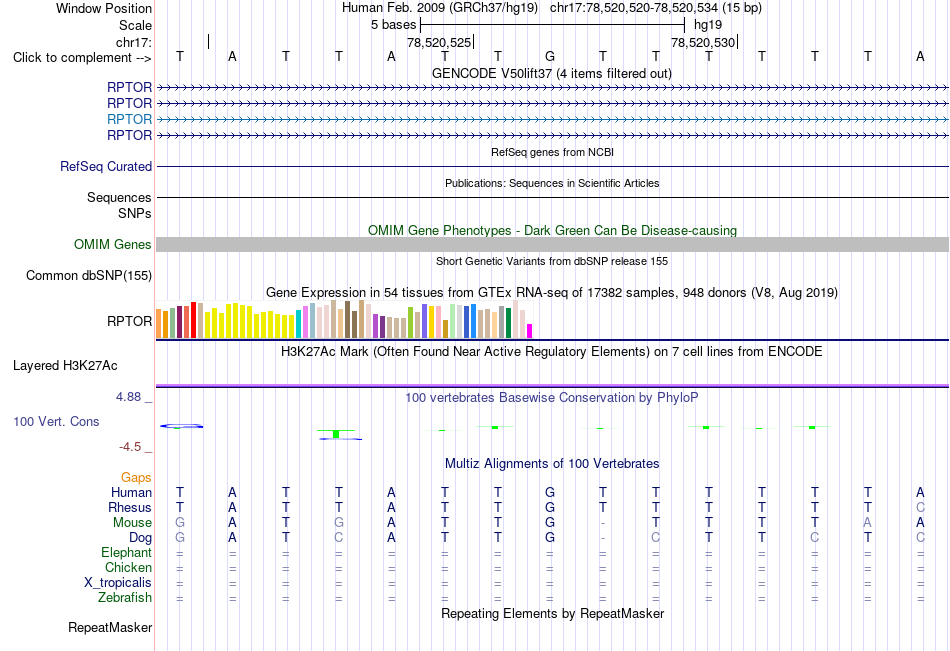Click the 'Click to complement' base label
This screenshot has height=651, width=950.
click(x=82, y=58)
